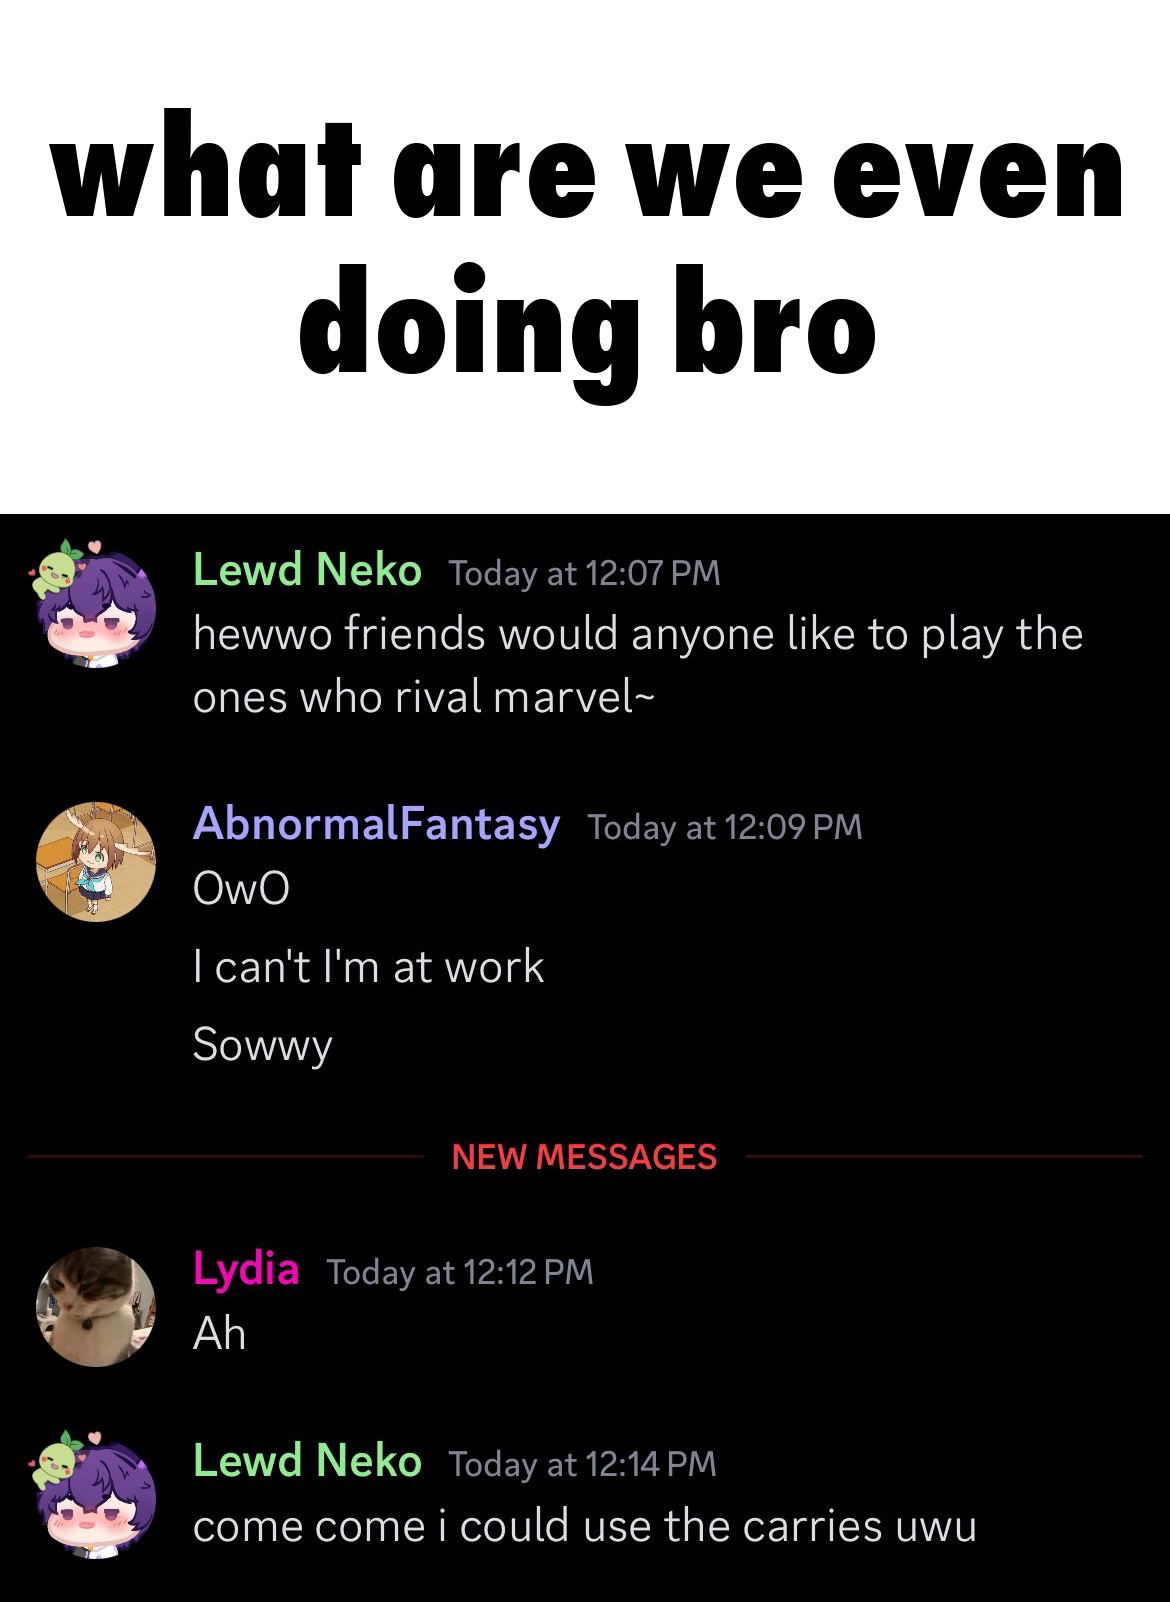Click the 'Today at 12:14 PM' timestamp

point(583,1464)
